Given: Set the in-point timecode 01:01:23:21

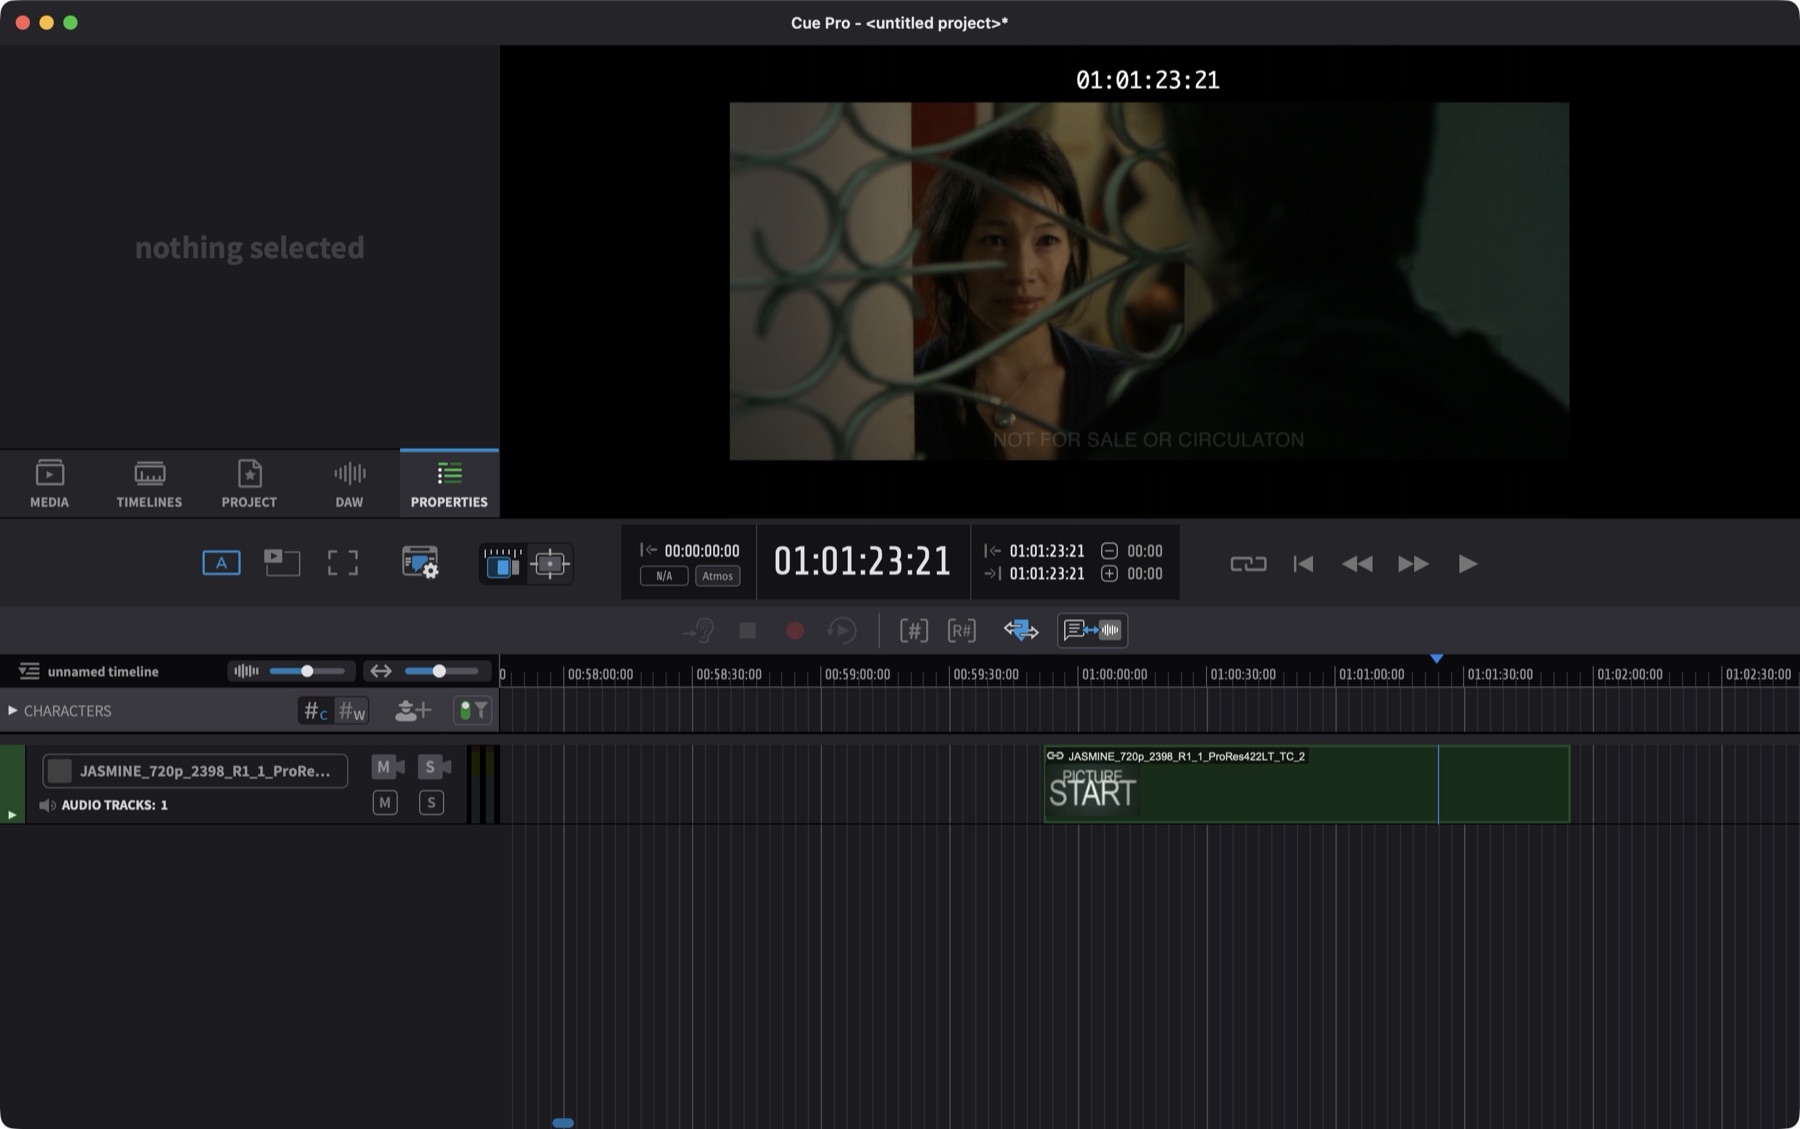Looking at the screenshot, I should 1046,551.
